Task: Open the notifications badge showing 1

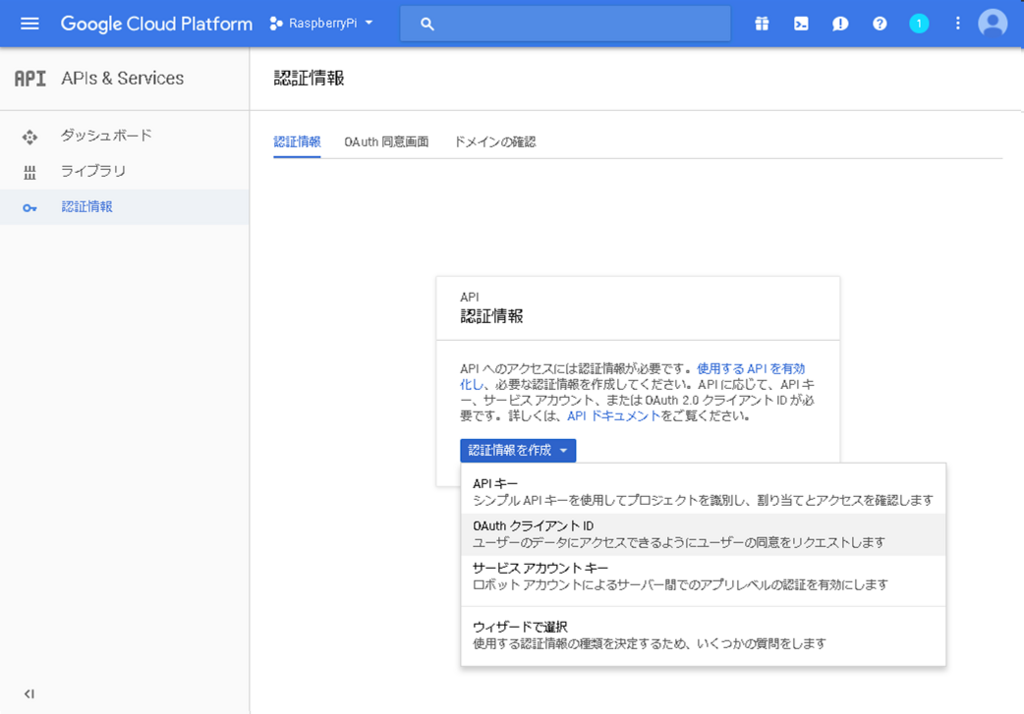Action: point(919,24)
